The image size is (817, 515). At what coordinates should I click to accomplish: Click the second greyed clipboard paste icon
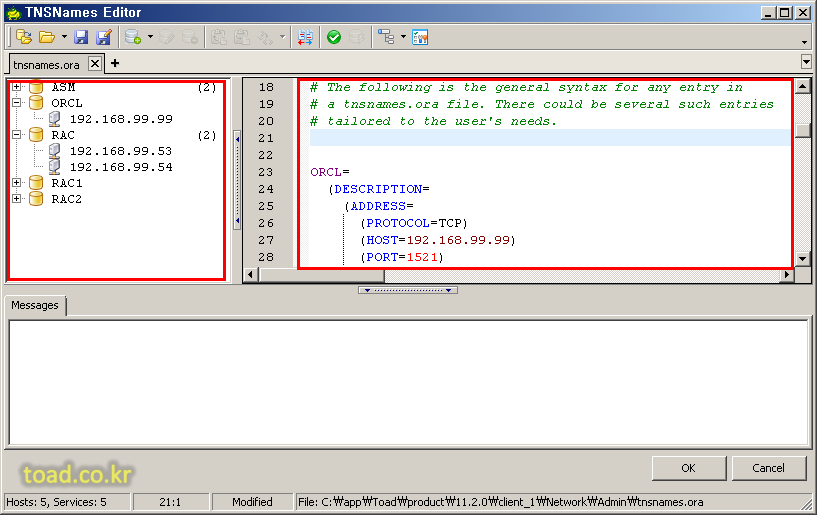tap(241, 37)
